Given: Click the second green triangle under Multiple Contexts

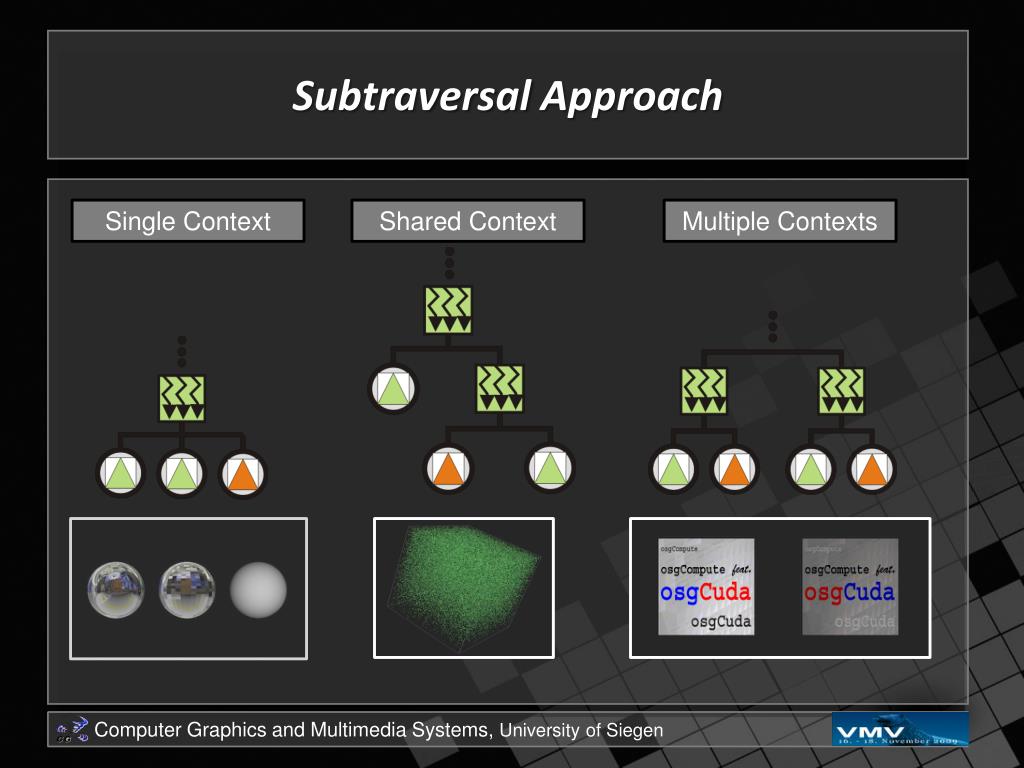Looking at the screenshot, I should click(810, 469).
